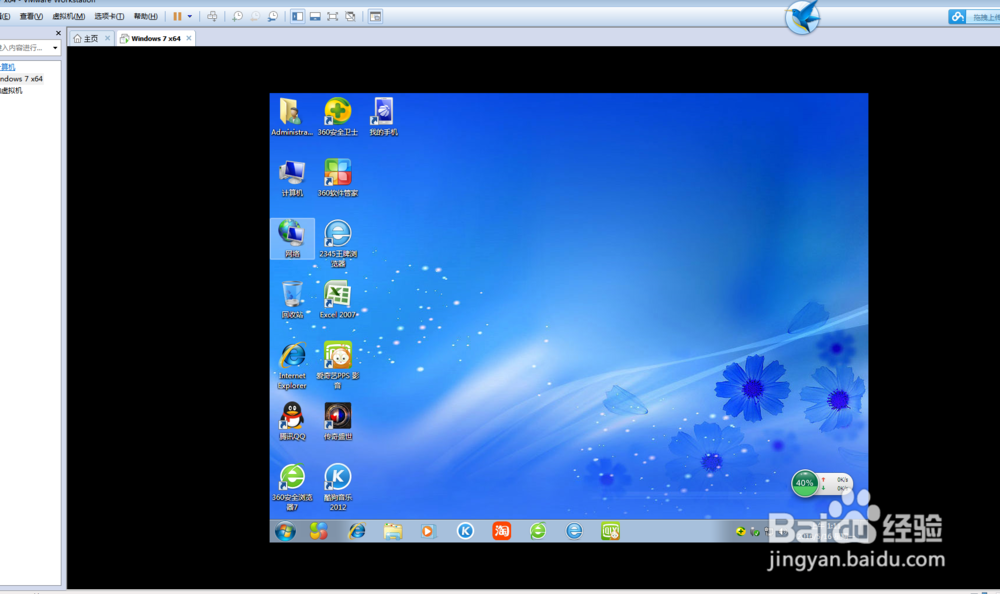Click the blue bird logo icon
This screenshot has width=1000, height=594.
pos(802,17)
